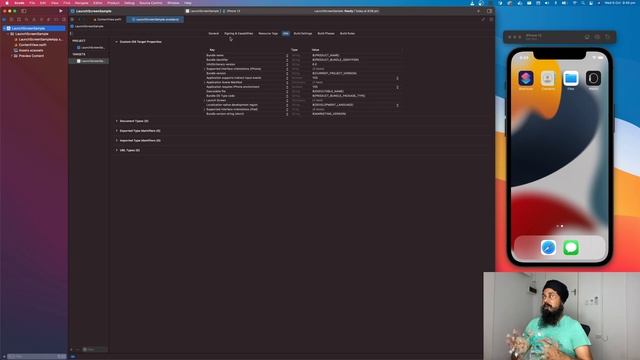Open the LaunchScreenSample scheme selector
This screenshot has width=640, height=360.
tap(202, 11)
